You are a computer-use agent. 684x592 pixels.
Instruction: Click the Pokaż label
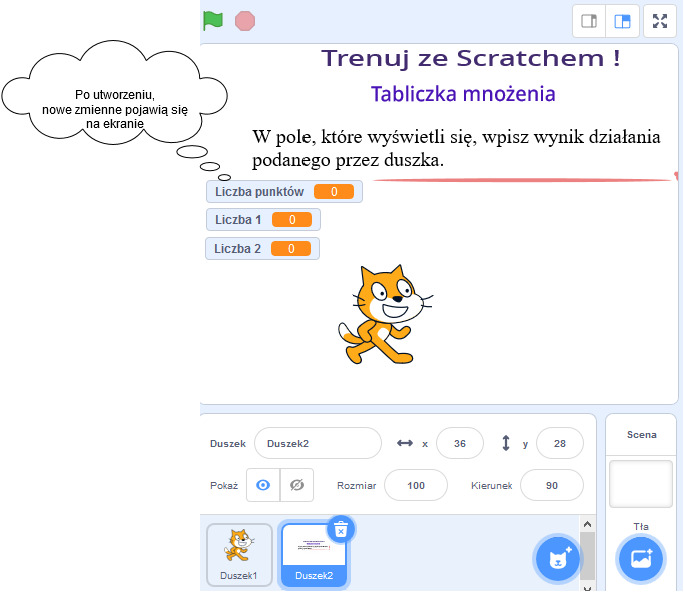tap(224, 486)
